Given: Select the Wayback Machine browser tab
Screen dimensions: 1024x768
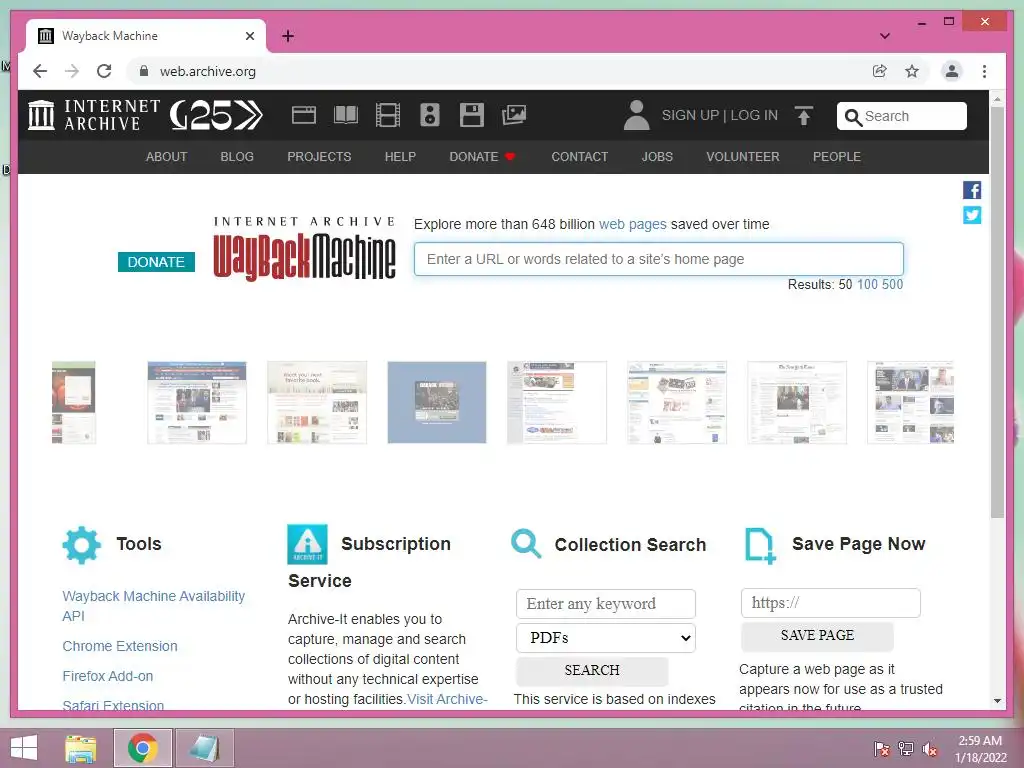Looking at the screenshot, I should (x=146, y=36).
